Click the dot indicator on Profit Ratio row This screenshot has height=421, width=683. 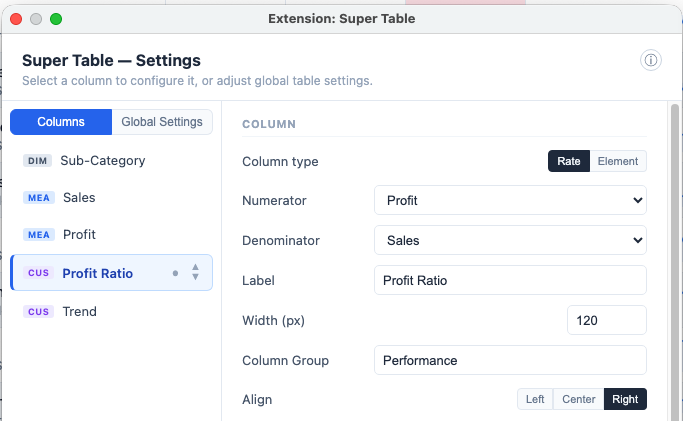175,273
